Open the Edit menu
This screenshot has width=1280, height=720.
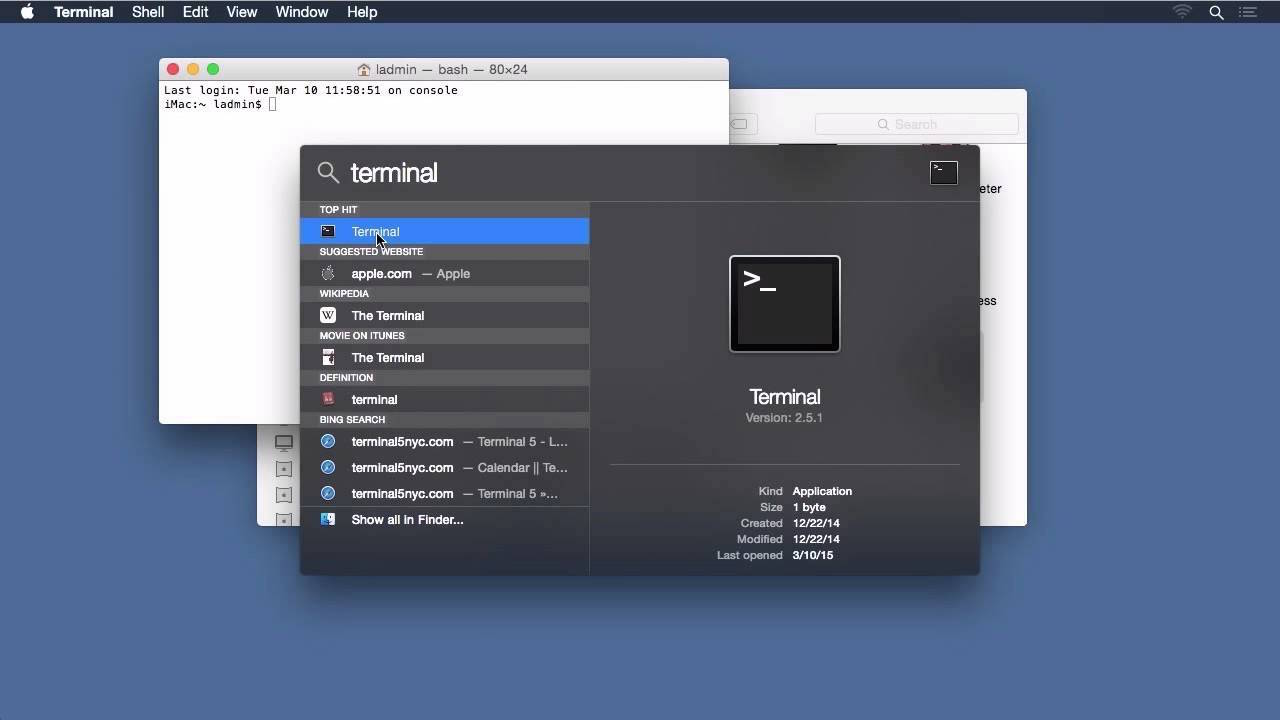(x=195, y=12)
